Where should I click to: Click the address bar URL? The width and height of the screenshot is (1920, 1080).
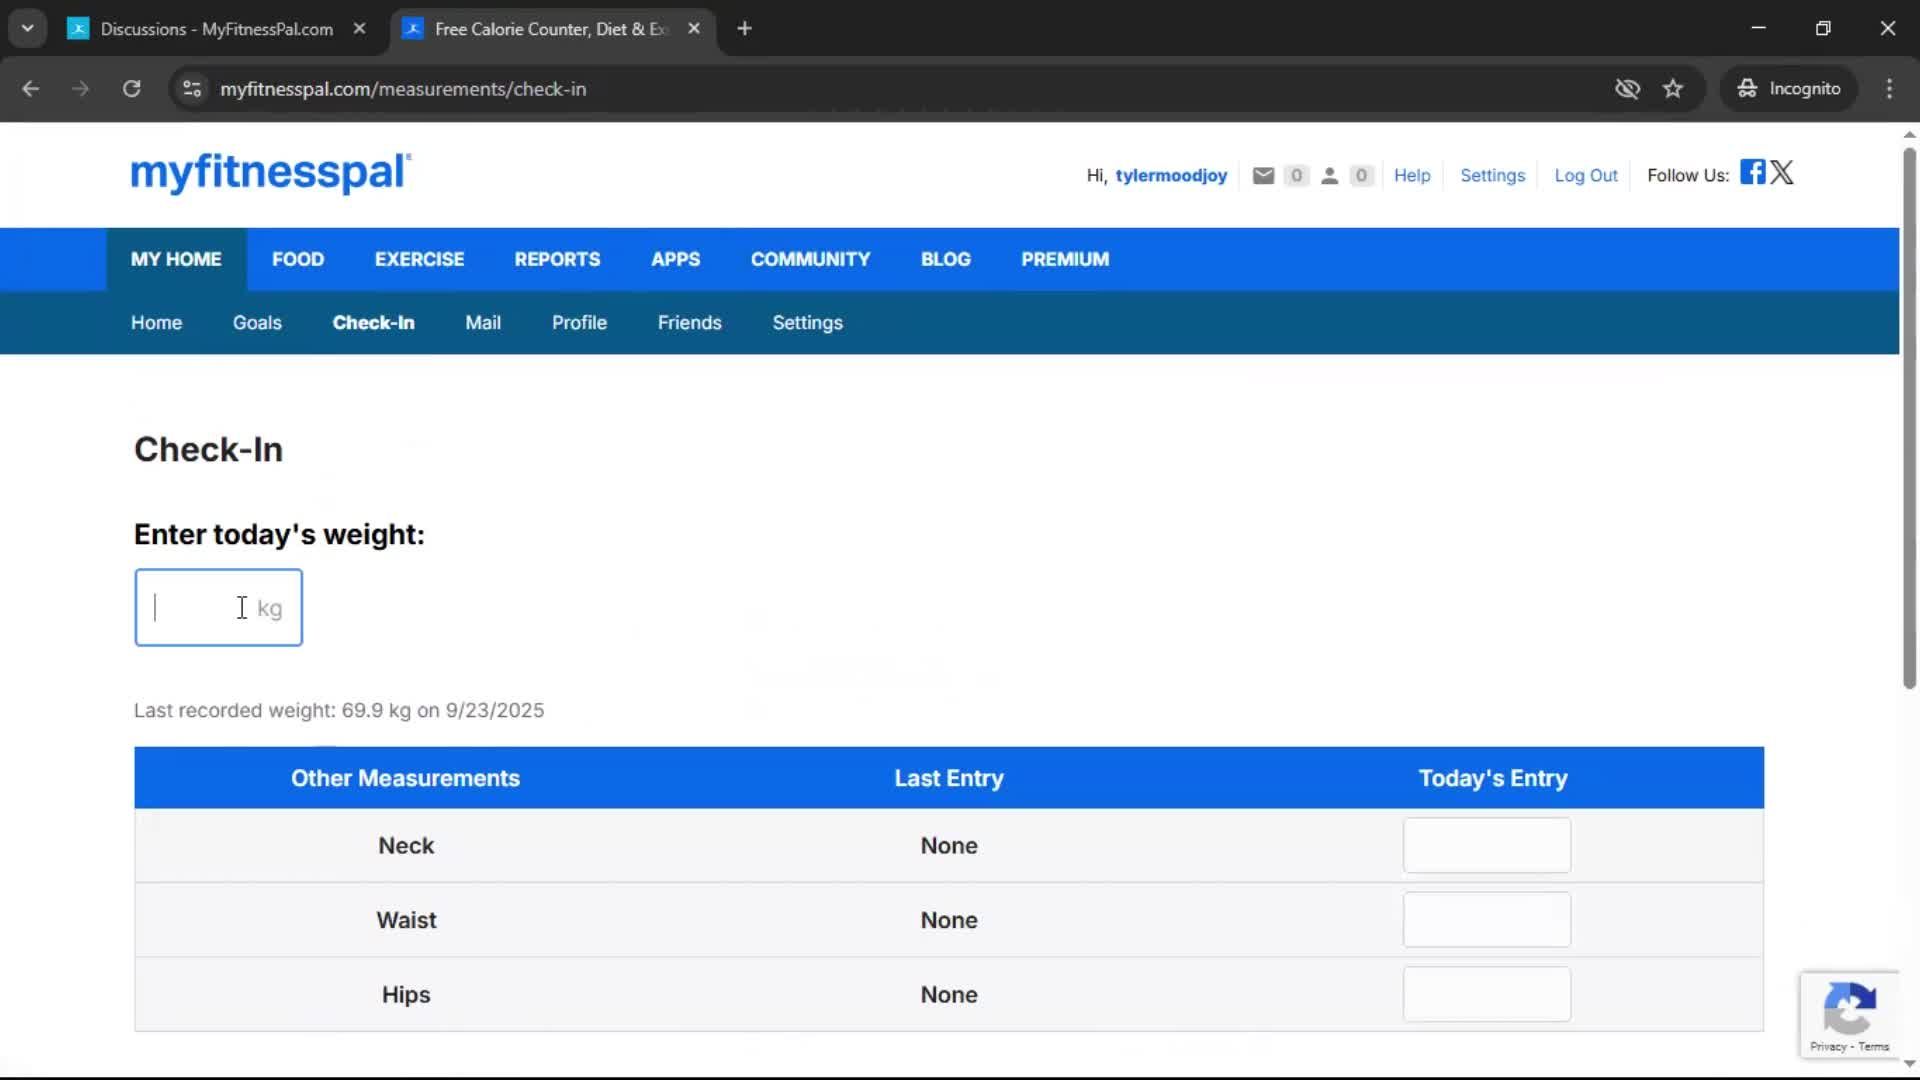coord(403,89)
